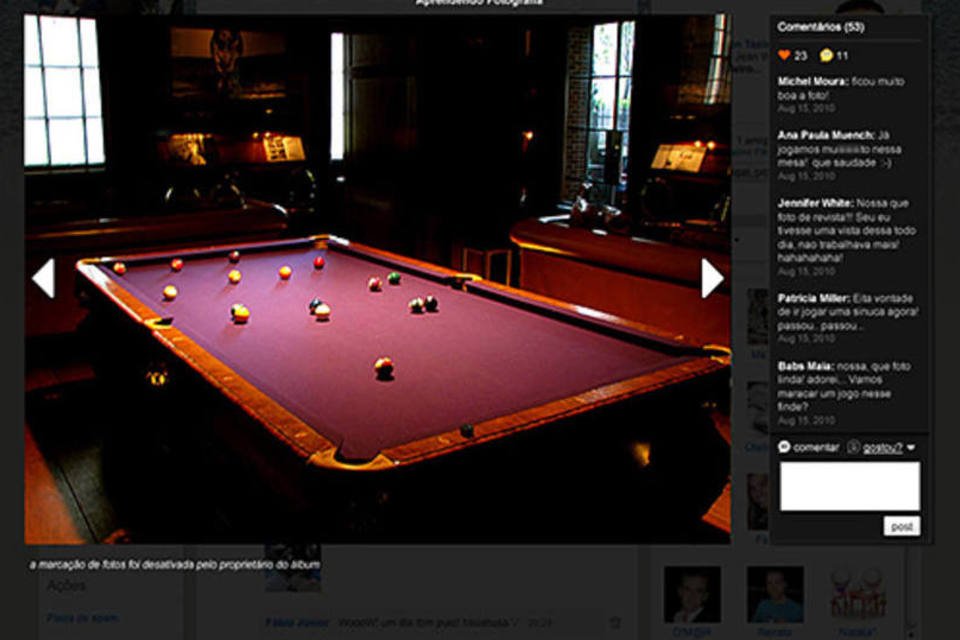Click the blue-shirt person avatar thumbnail
960x640 pixels.
[775, 594]
